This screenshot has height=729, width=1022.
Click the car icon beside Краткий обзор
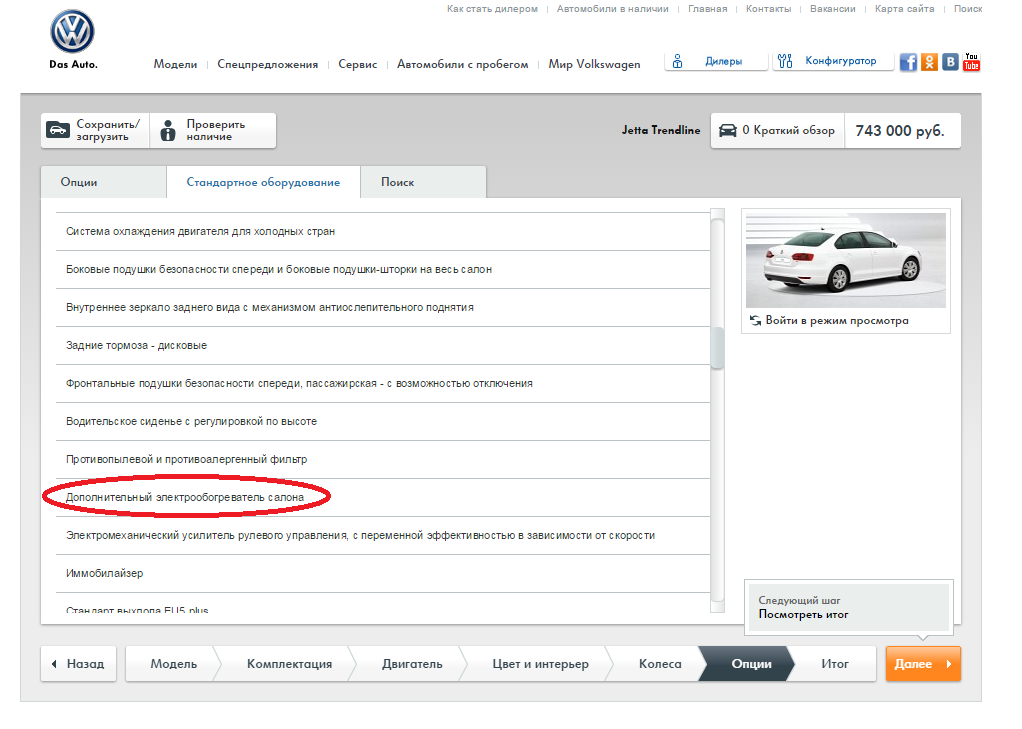pos(727,130)
